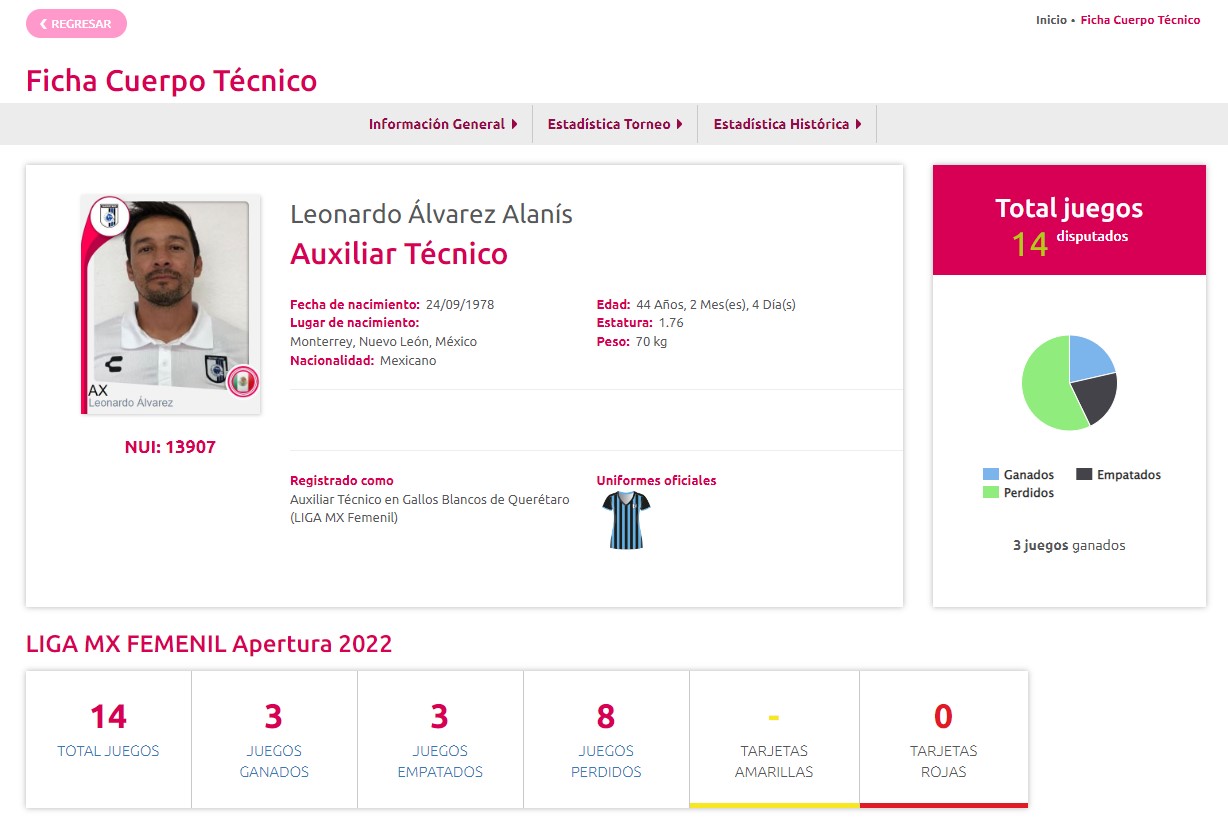Click the Ficha Cuerpo Técnico page title
Screen dimensions: 1228x836
coord(171,81)
